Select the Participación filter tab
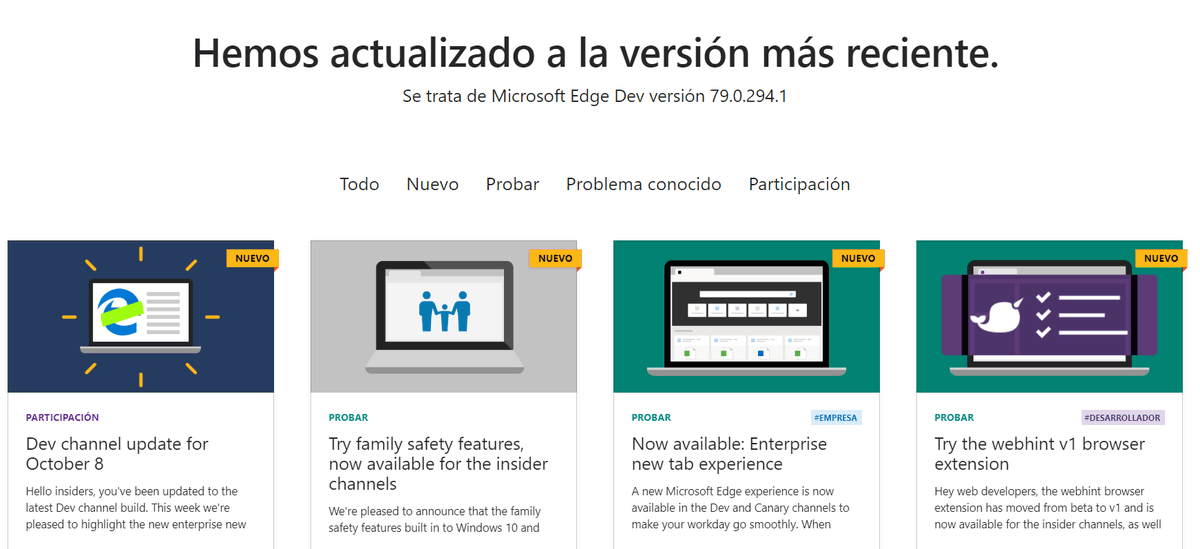Image resolution: width=1200 pixels, height=549 pixels. [799, 184]
